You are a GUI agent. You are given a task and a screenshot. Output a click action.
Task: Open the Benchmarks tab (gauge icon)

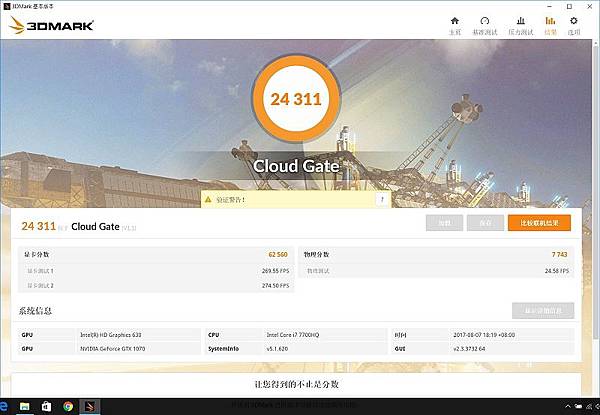(484, 26)
